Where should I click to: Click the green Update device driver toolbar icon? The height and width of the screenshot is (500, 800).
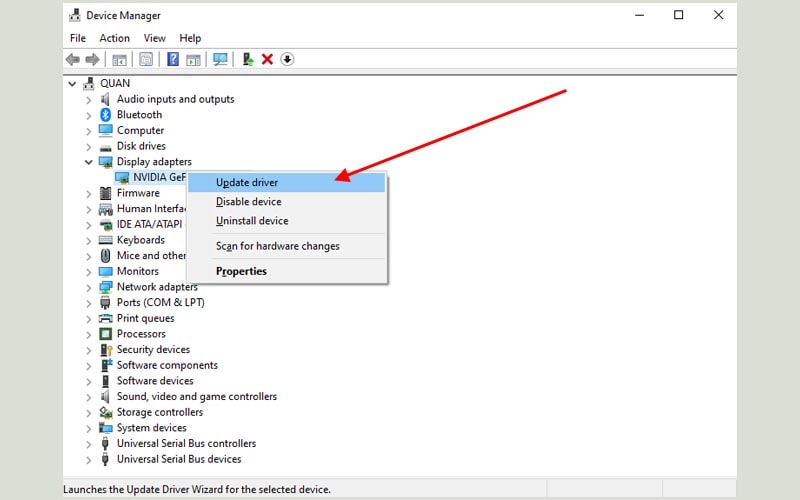click(248, 60)
